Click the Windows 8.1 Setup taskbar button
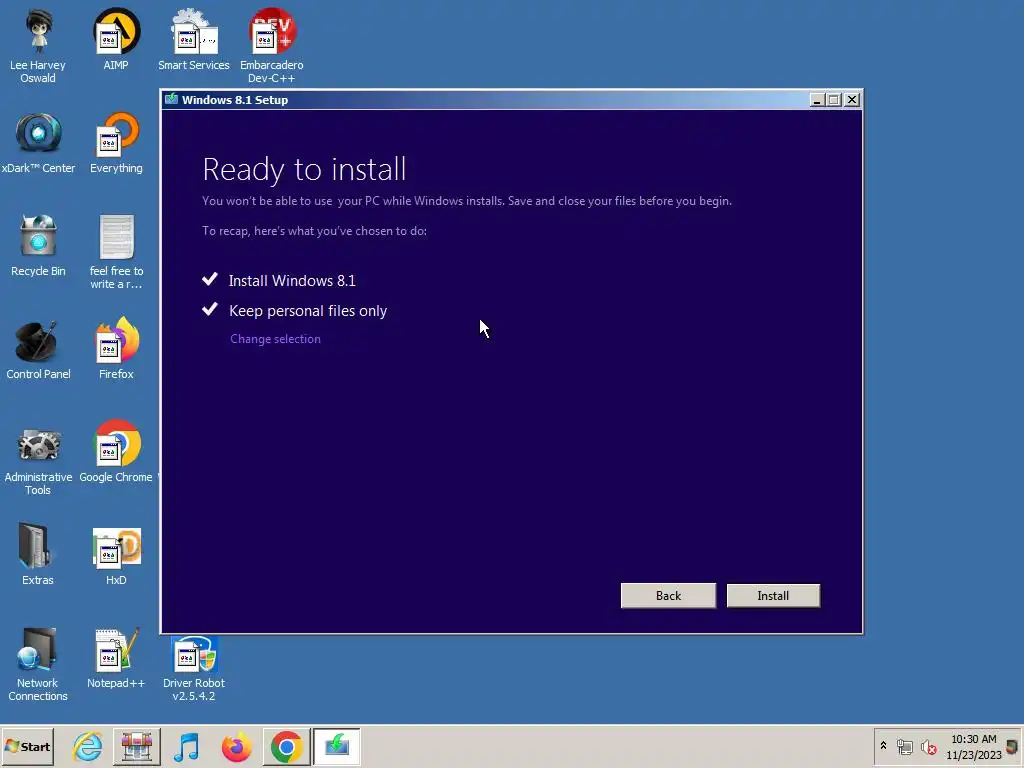 tap(336, 746)
